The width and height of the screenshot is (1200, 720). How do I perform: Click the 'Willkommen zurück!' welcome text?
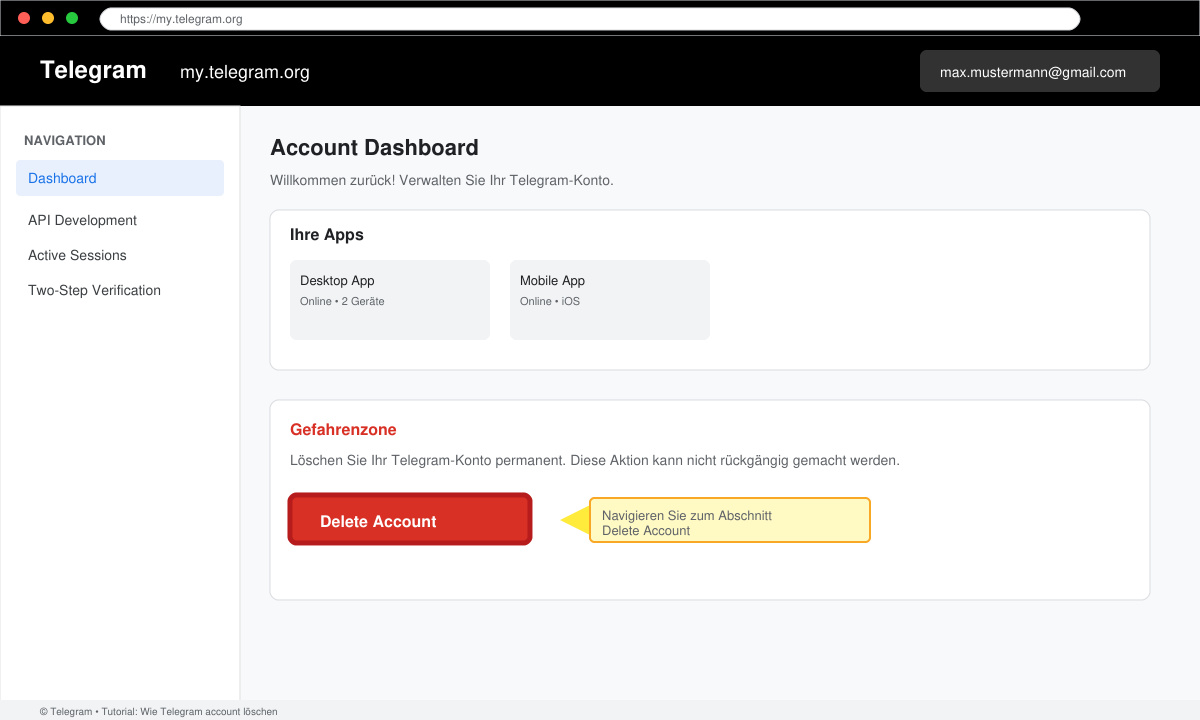(x=331, y=180)
